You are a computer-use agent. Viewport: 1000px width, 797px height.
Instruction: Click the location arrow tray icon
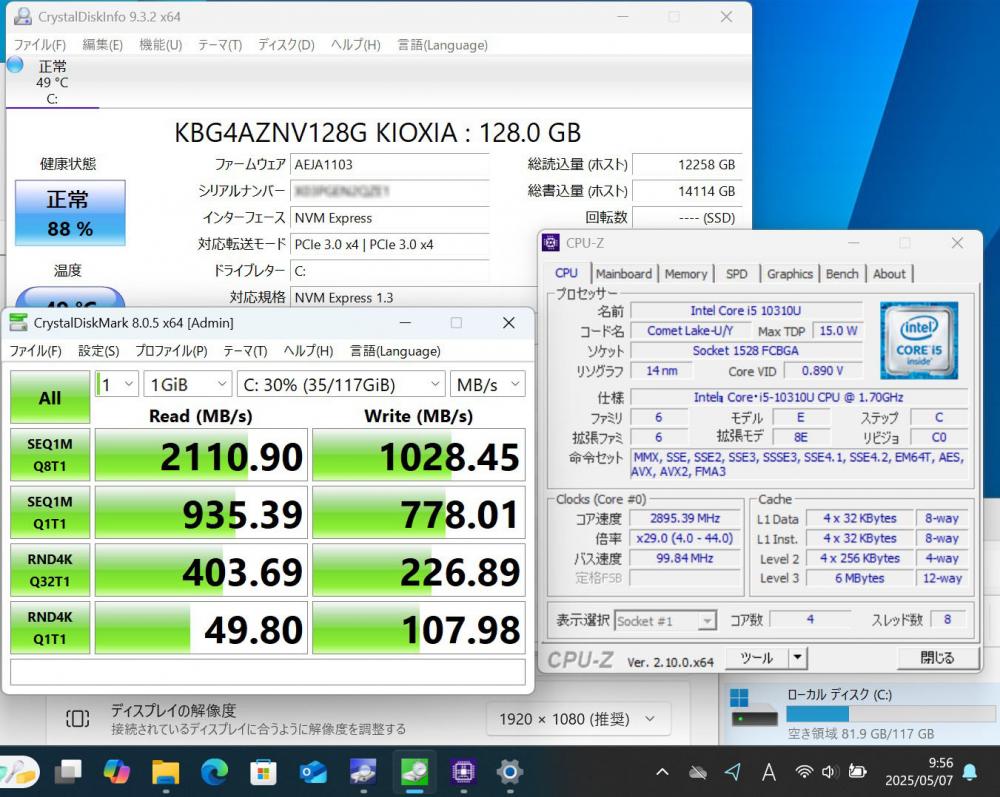(733, 772)
